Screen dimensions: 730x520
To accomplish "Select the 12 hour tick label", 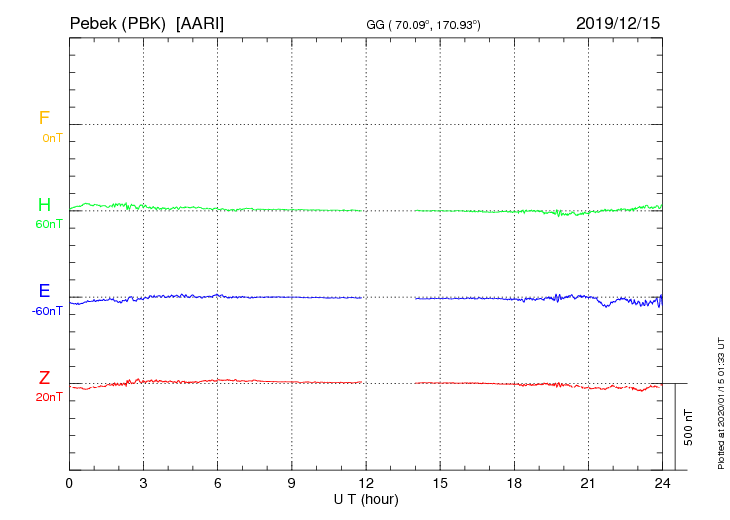I will (366, 483).
